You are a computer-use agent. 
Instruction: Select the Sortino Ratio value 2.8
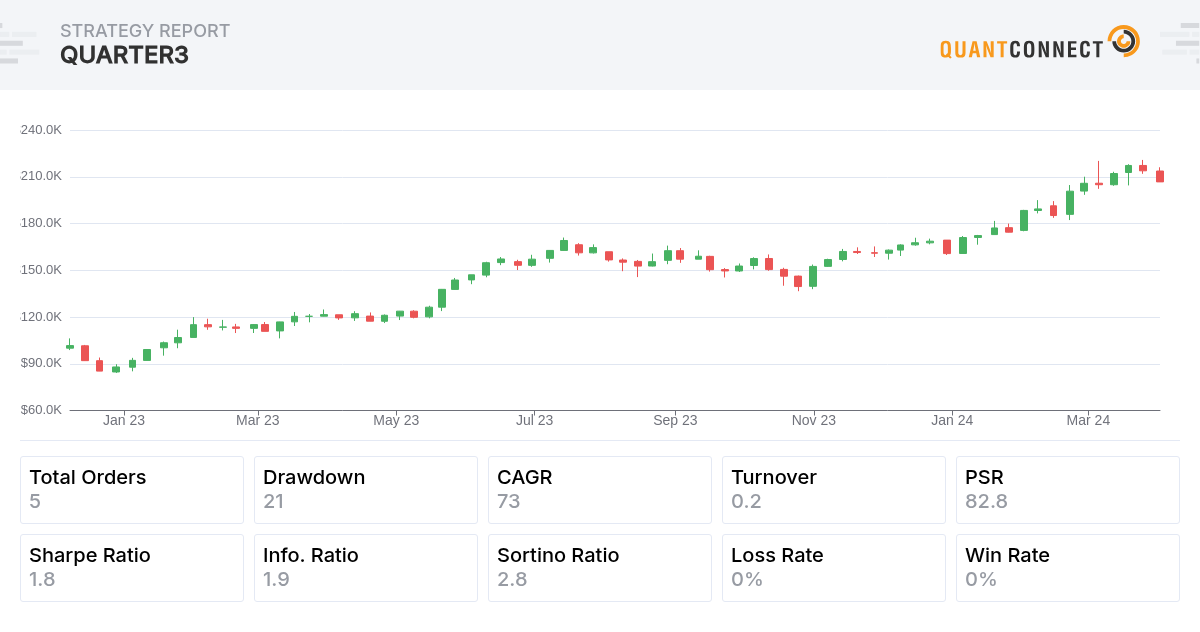tap(512, 579)
